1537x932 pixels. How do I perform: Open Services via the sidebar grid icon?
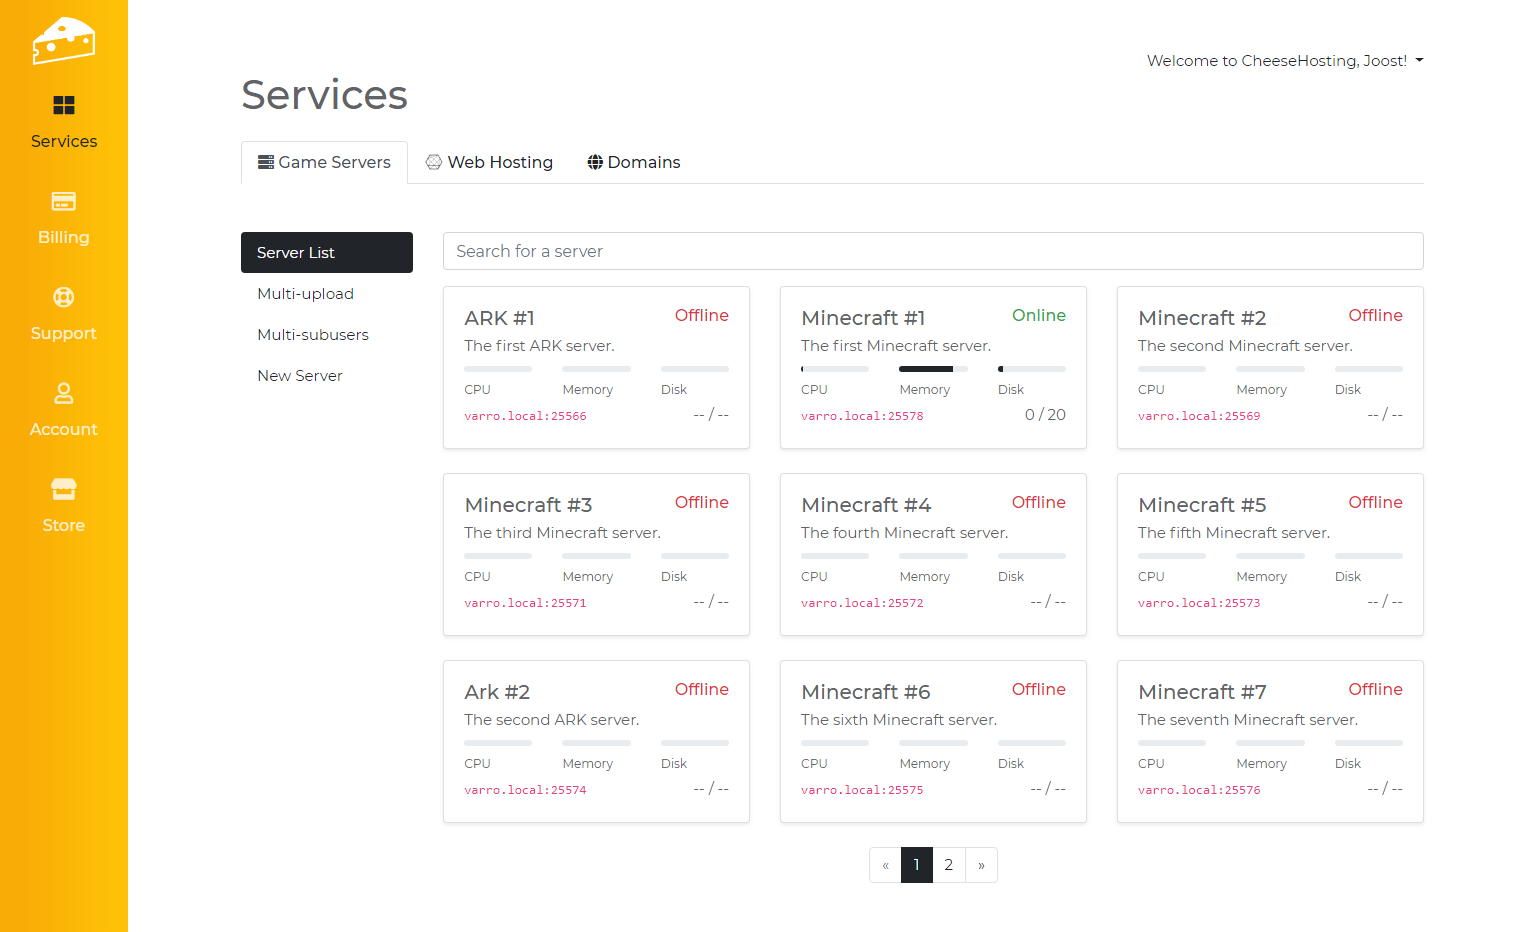64,106
